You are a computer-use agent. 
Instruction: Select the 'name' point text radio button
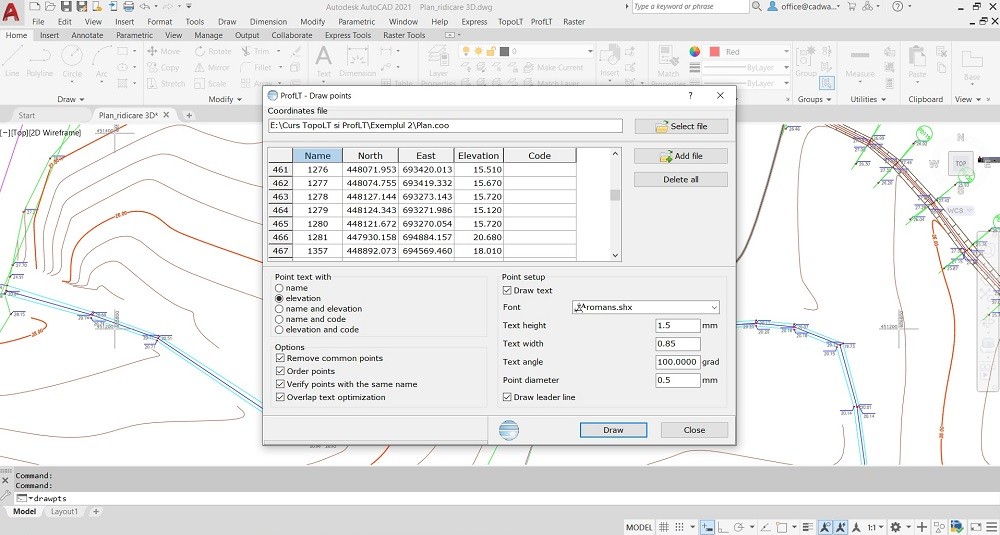click(279, 288)
